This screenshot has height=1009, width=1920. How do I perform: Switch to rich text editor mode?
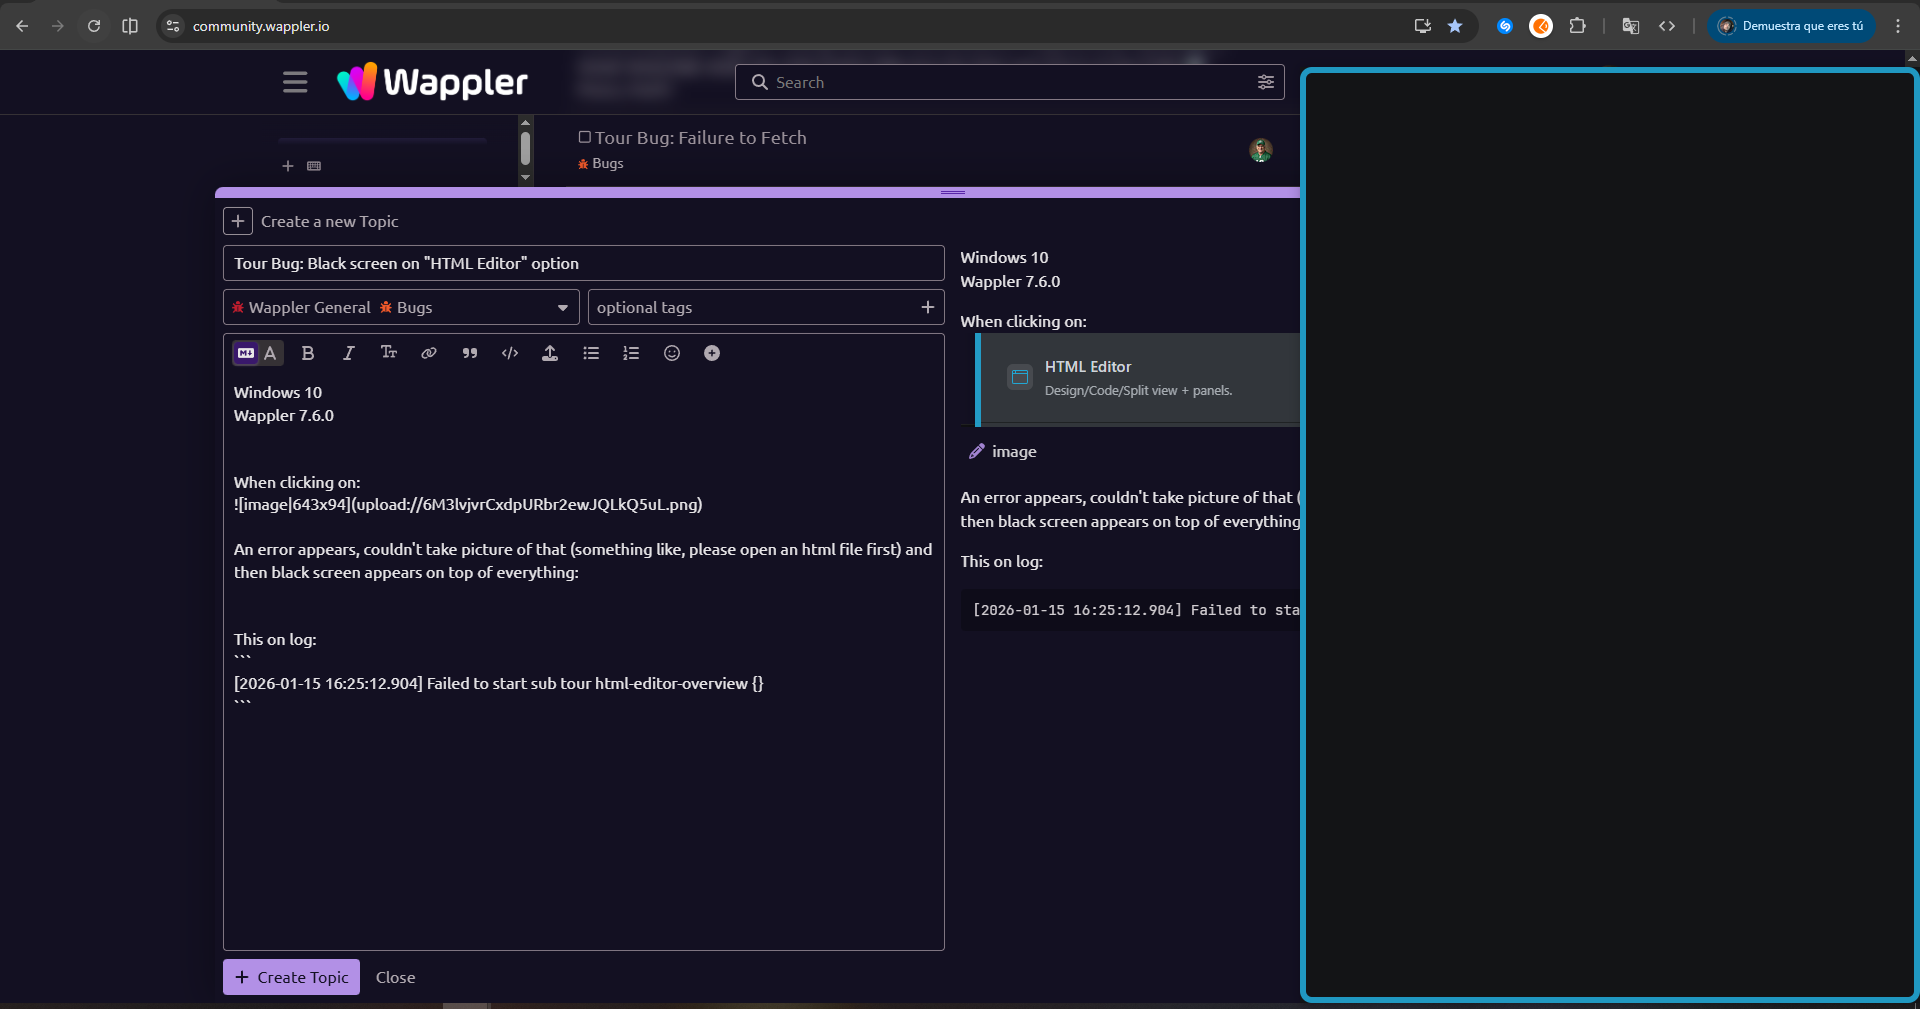(270, 353)
